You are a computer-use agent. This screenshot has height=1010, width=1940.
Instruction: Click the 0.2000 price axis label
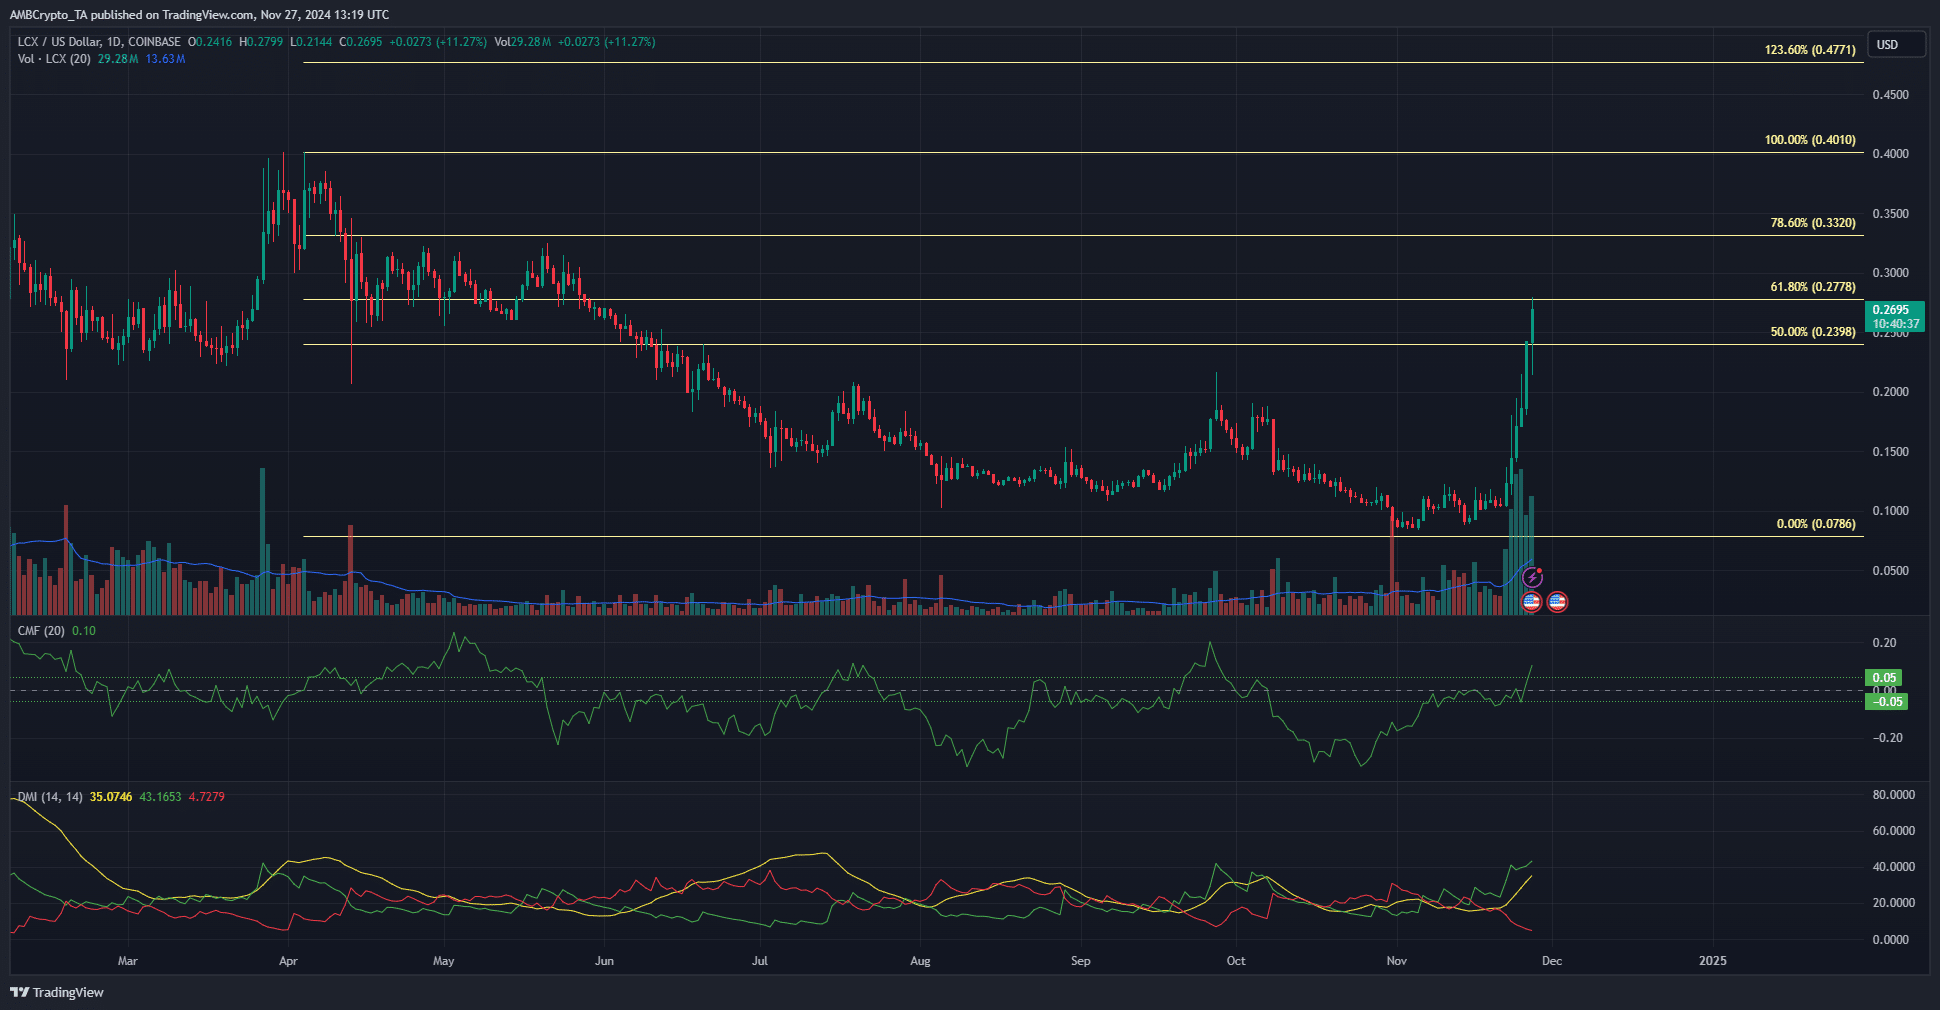[1890, 392]
